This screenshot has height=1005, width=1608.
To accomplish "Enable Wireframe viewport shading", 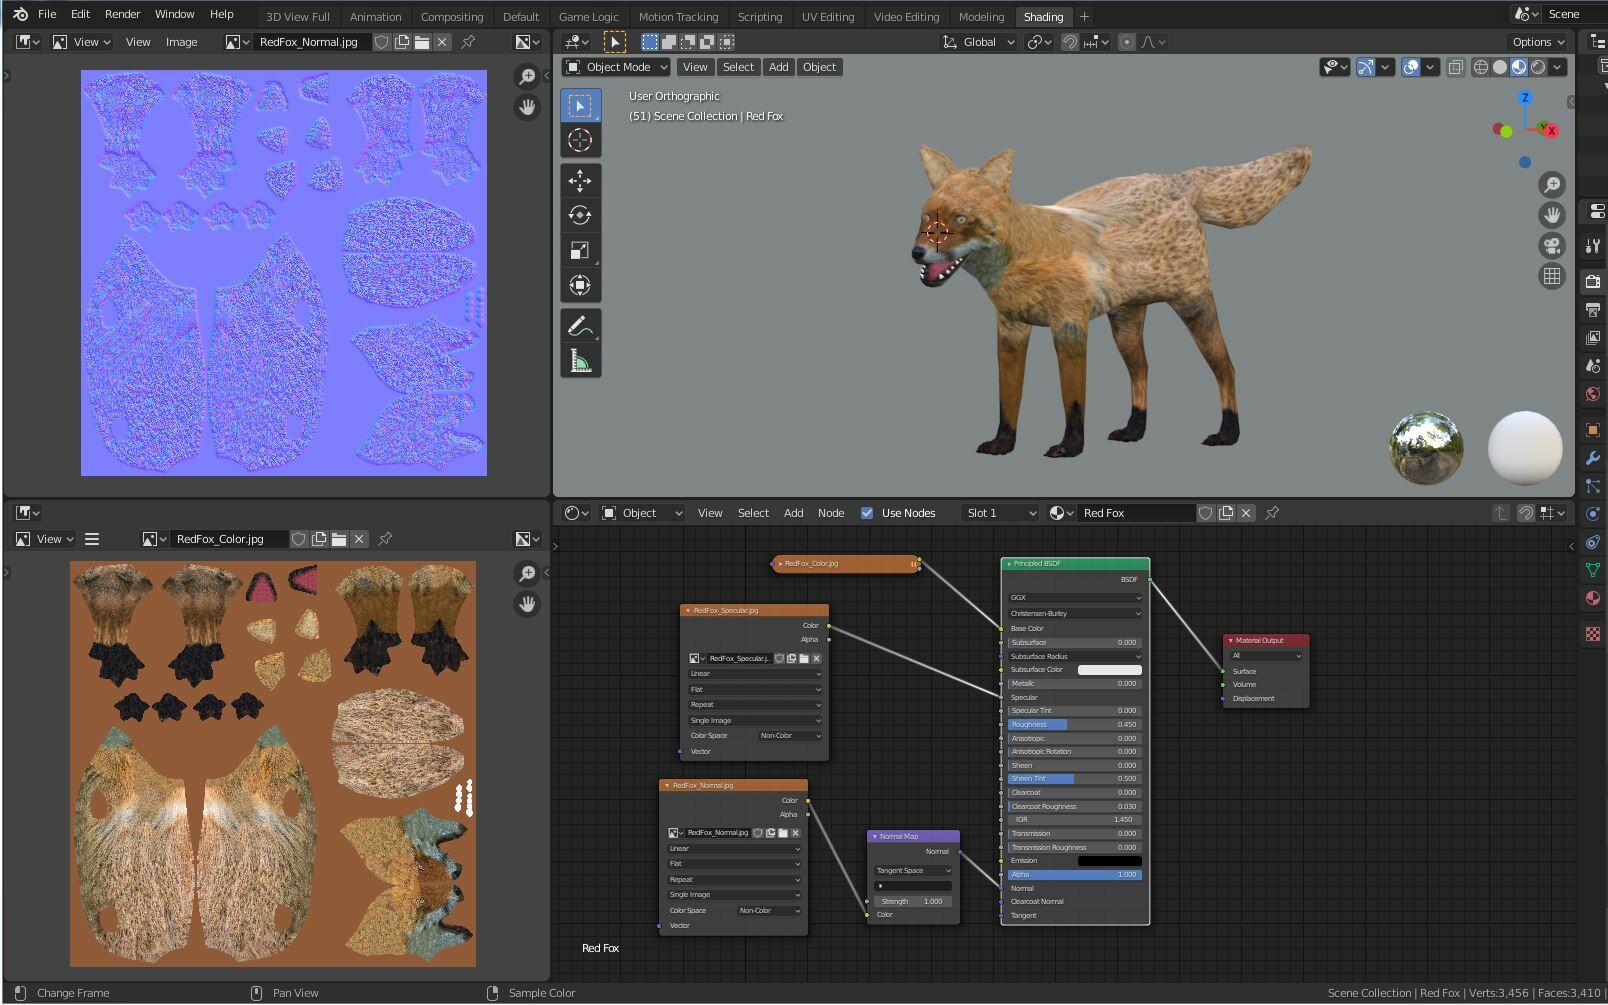I will (1481, 67).
